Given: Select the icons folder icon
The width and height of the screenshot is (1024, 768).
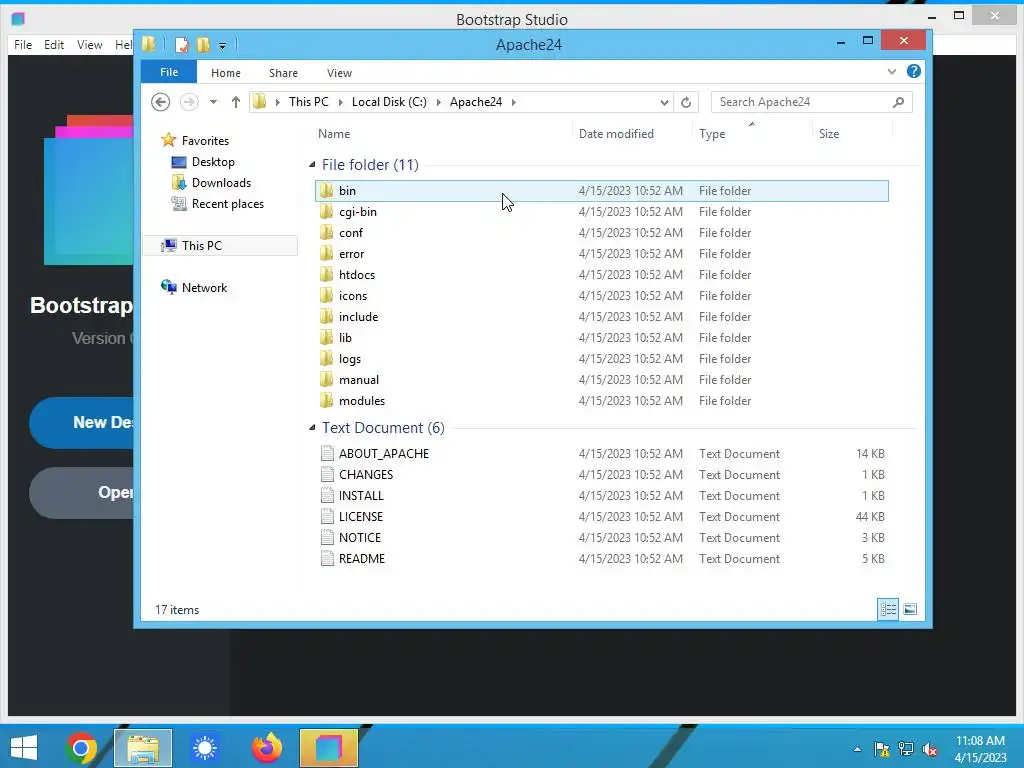Looking at the screenshot, I should click(x=327, y=295).
